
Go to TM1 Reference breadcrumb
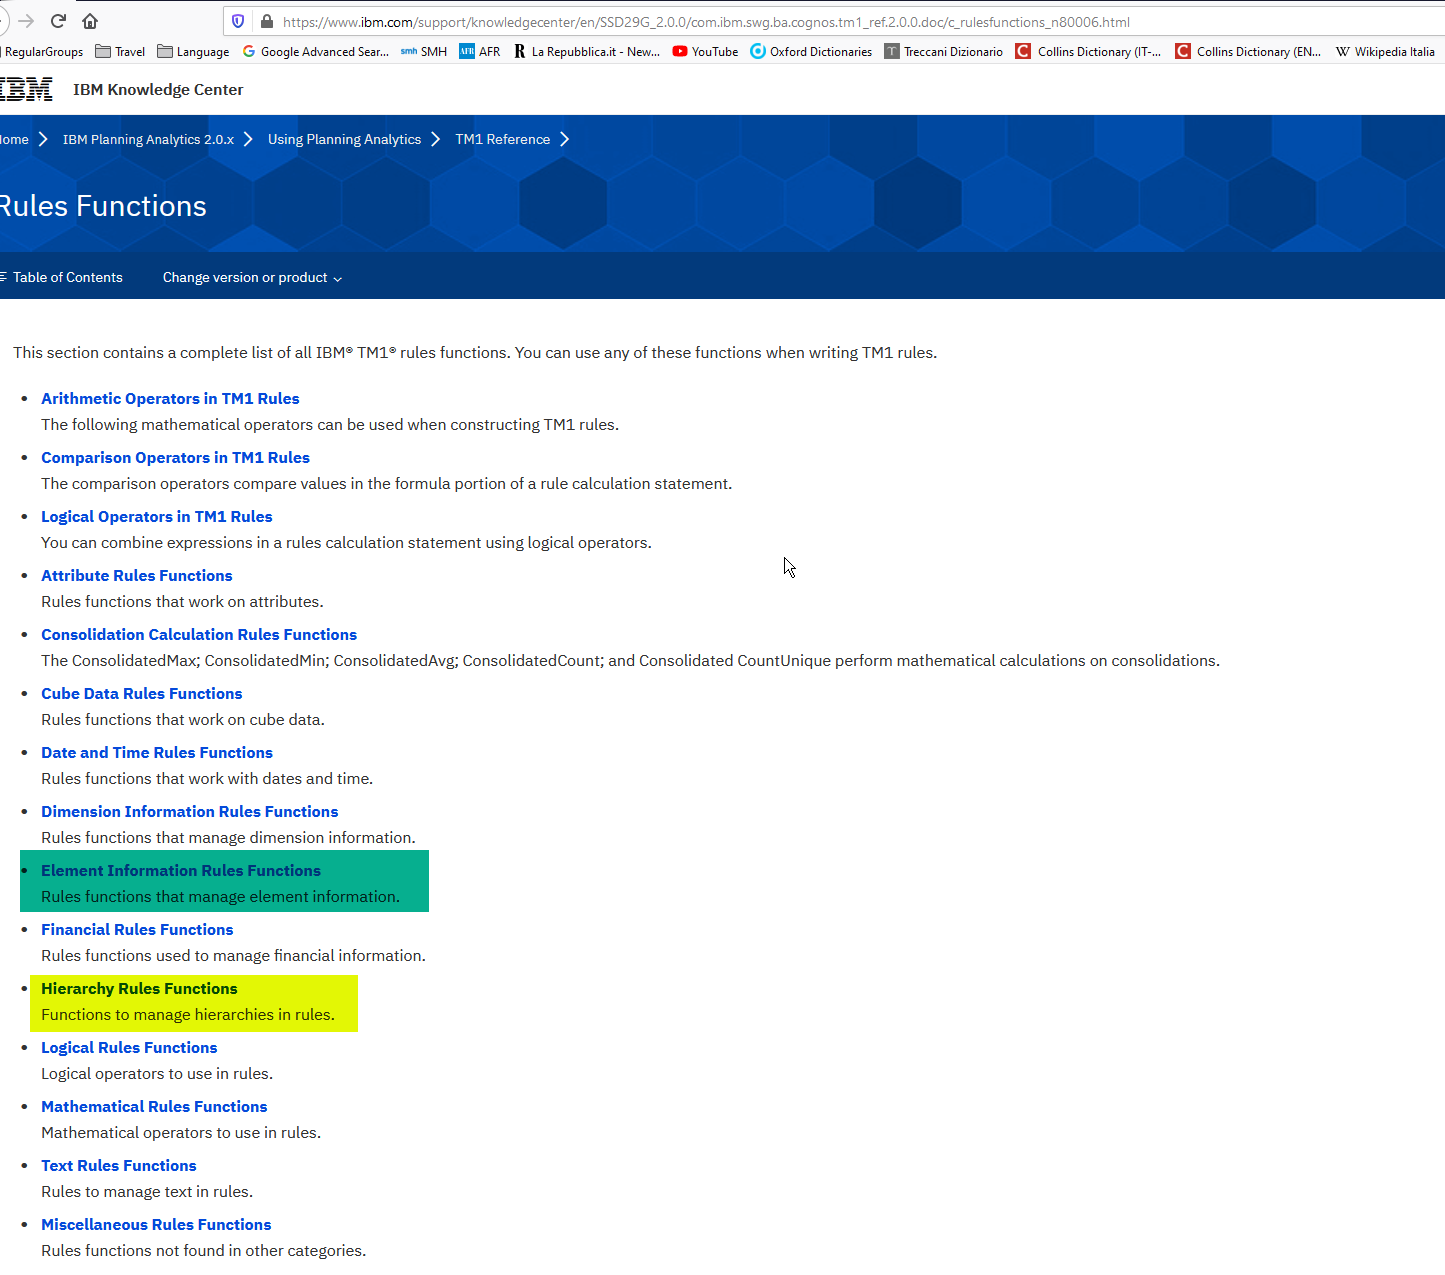pos(502,139)
